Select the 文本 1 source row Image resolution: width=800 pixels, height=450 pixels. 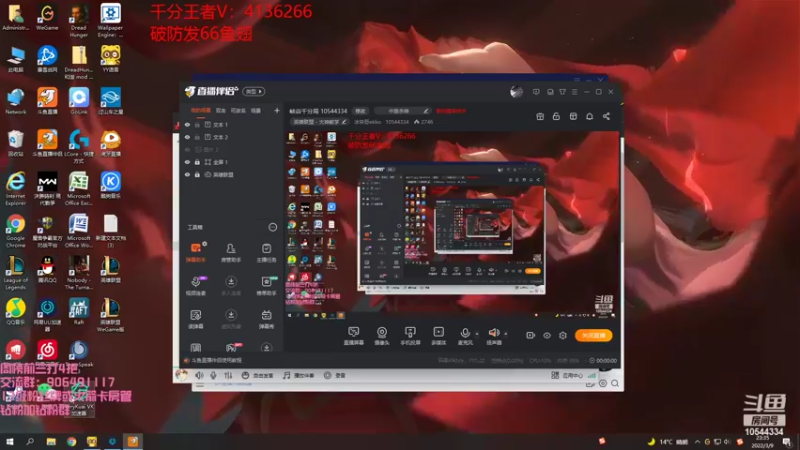point(231,124)
